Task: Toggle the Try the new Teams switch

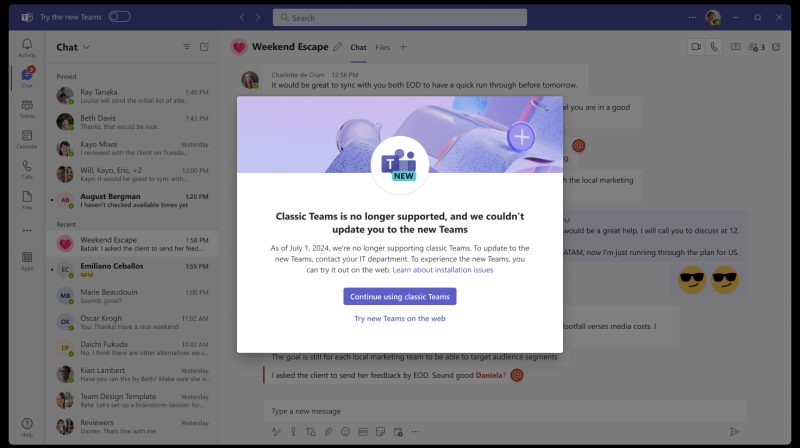Action: pos(119,17)
